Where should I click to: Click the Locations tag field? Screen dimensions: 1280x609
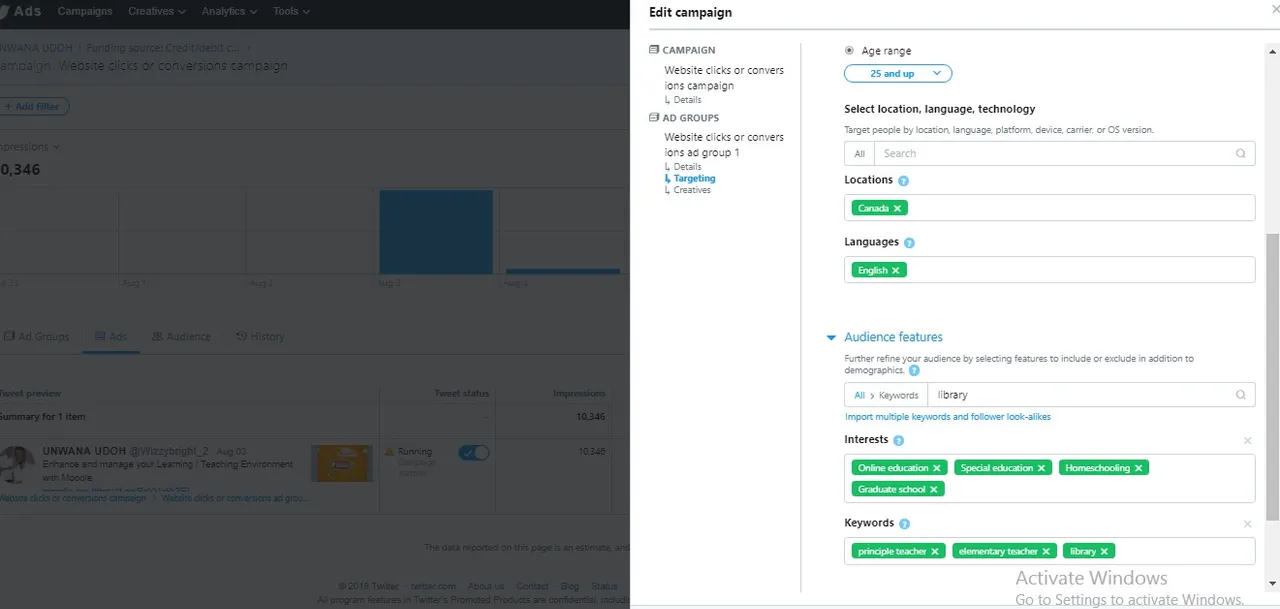[x=1049, y=208]
